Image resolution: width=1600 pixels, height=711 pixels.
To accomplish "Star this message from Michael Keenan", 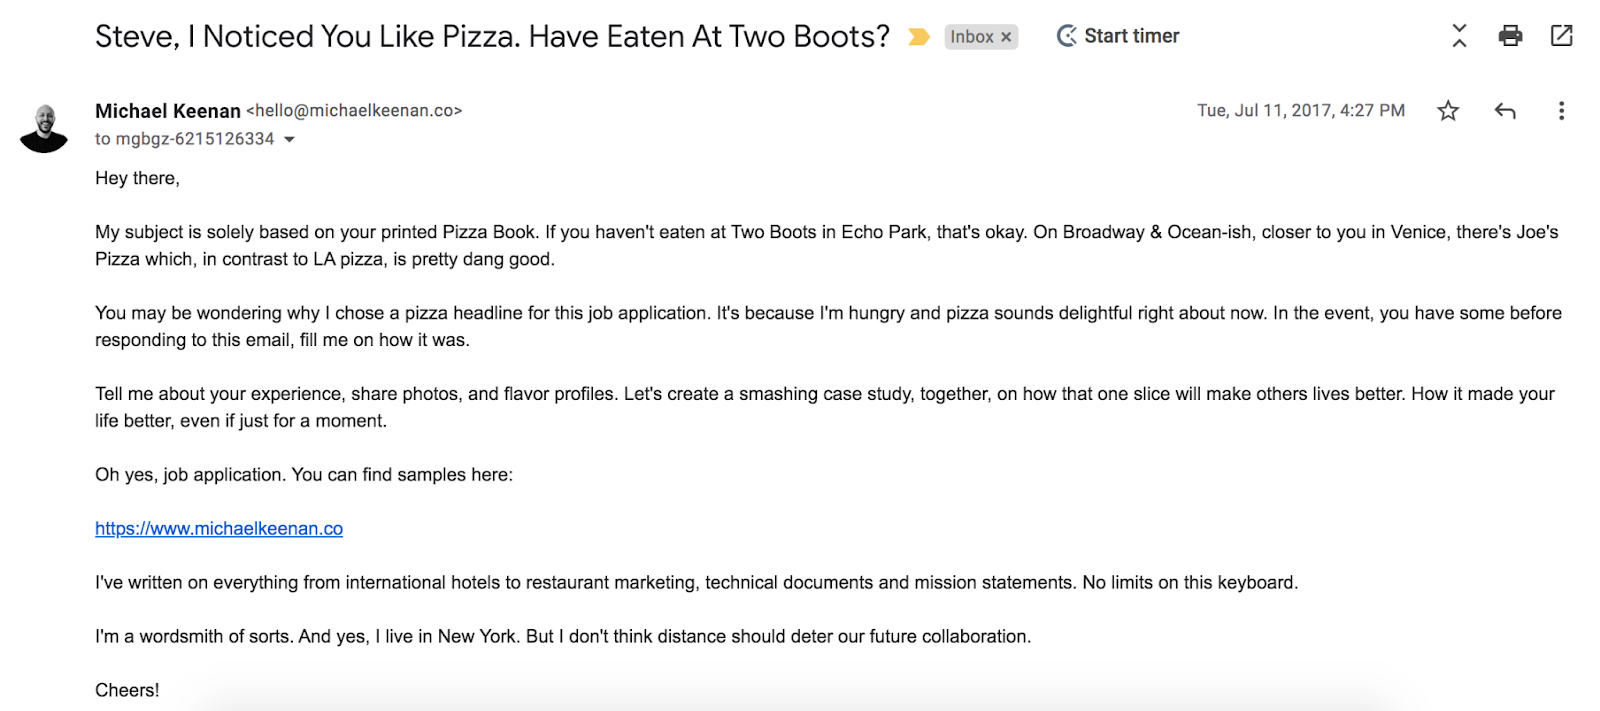I will click(1447, 111).
